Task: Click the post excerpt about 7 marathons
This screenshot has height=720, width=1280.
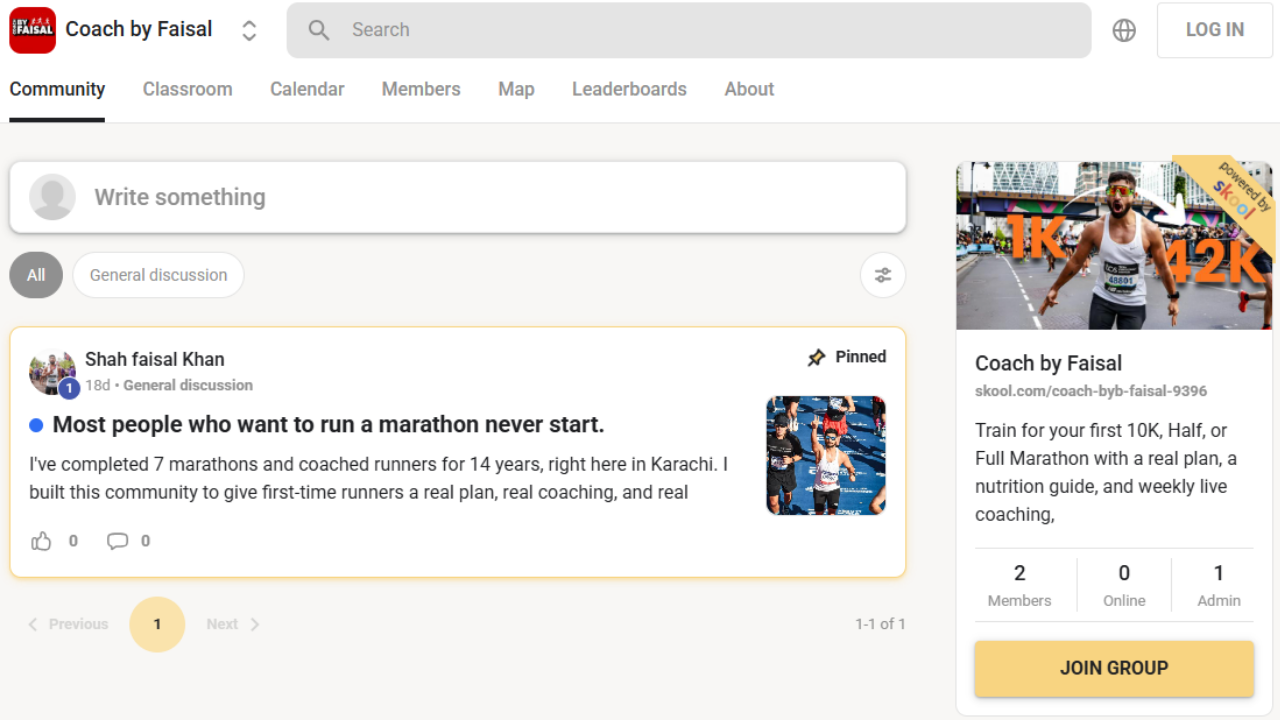Action: point(379,478)
